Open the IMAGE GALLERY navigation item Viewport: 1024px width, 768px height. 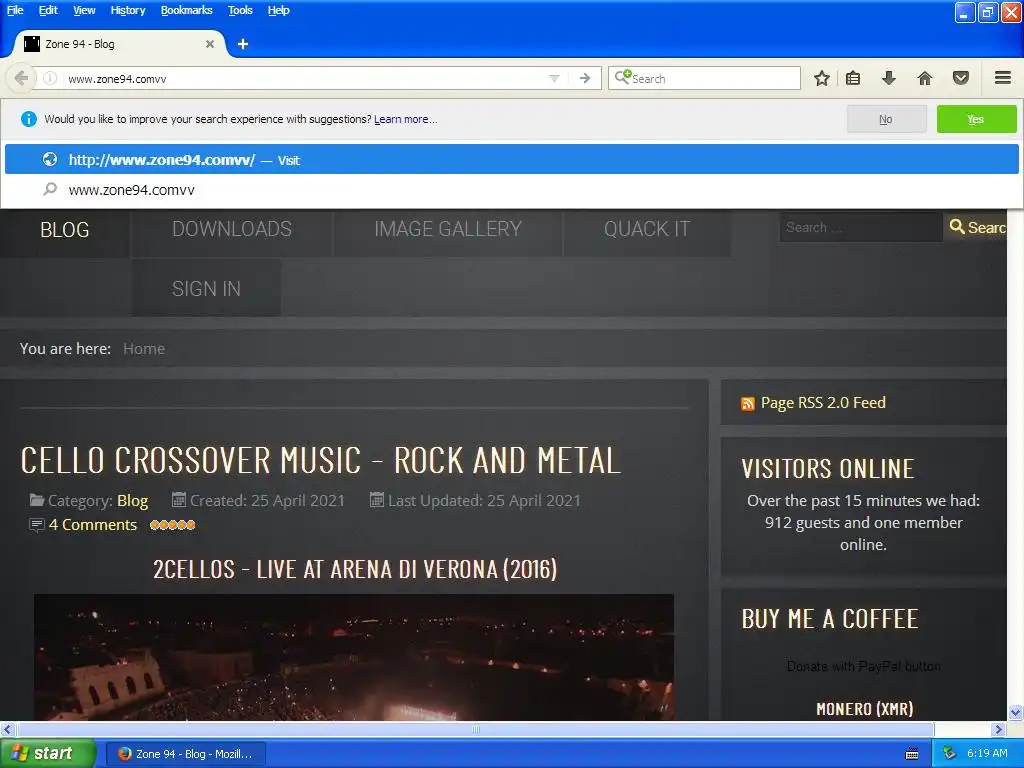(x=448, y=229)
